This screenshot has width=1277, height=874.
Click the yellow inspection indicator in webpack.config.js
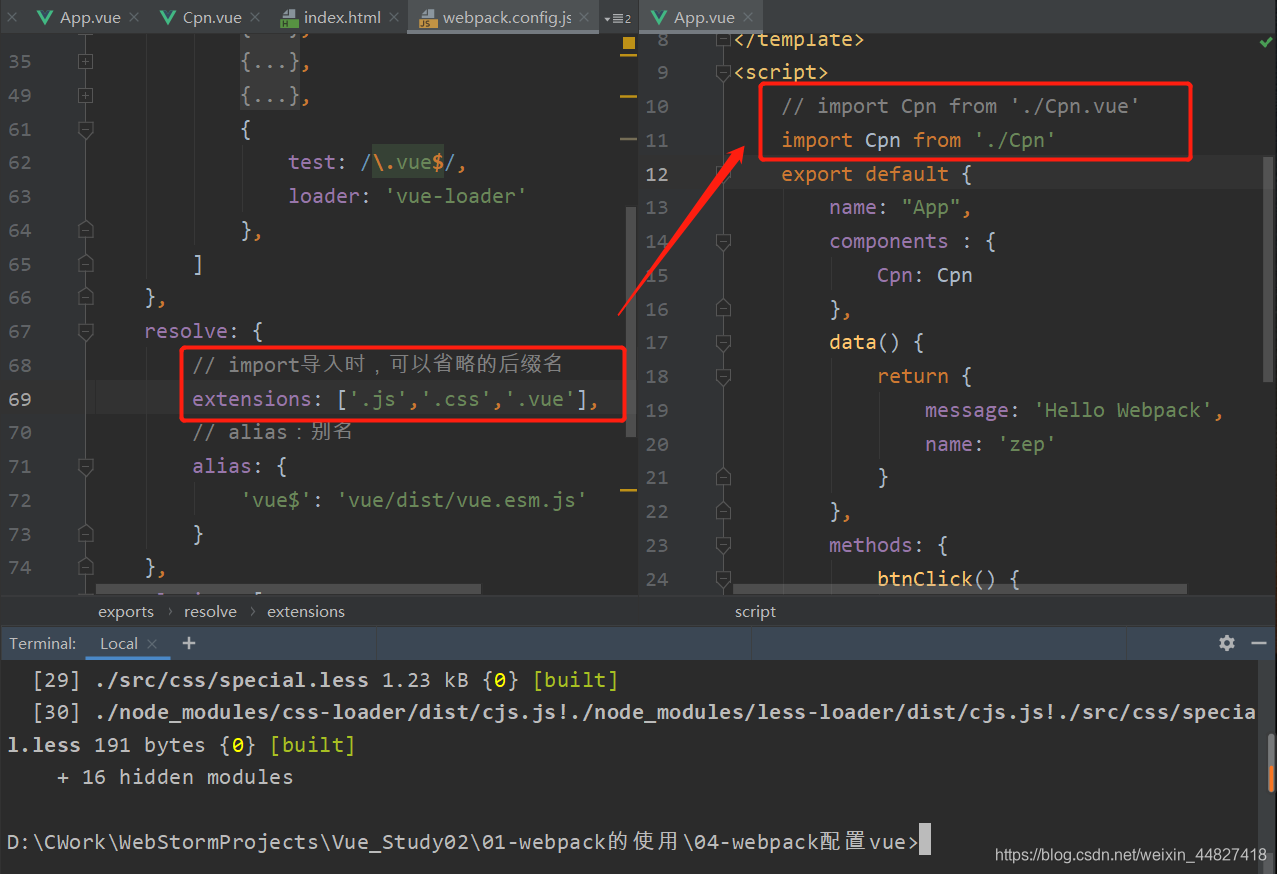[629, 43]
